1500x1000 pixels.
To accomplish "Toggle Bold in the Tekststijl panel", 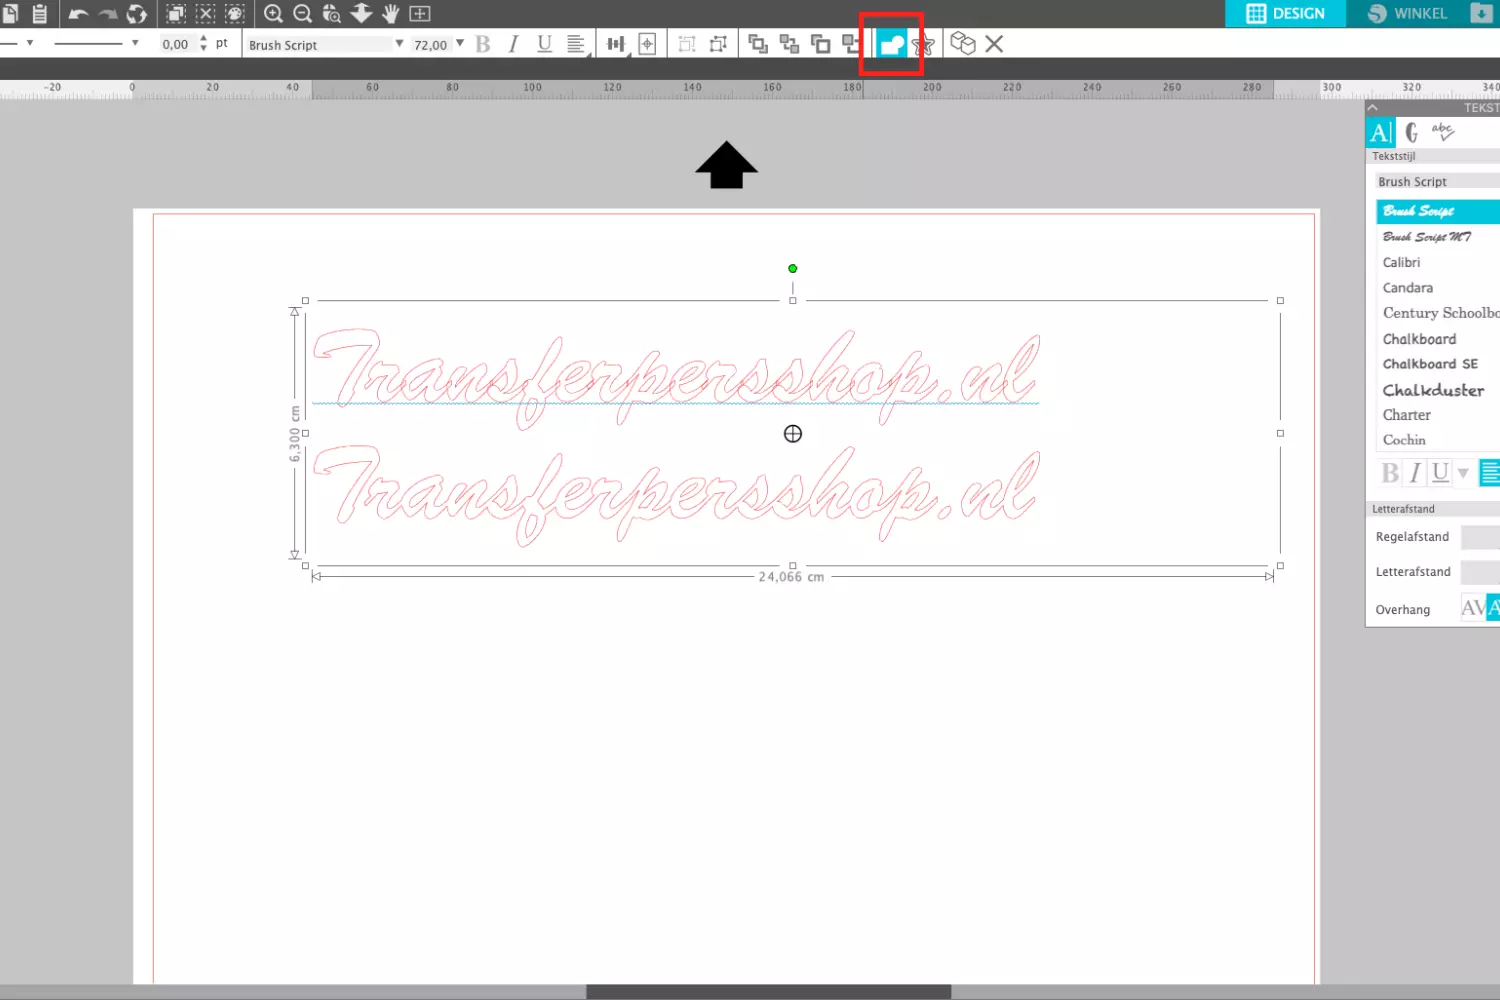I will click(1390, 473).
